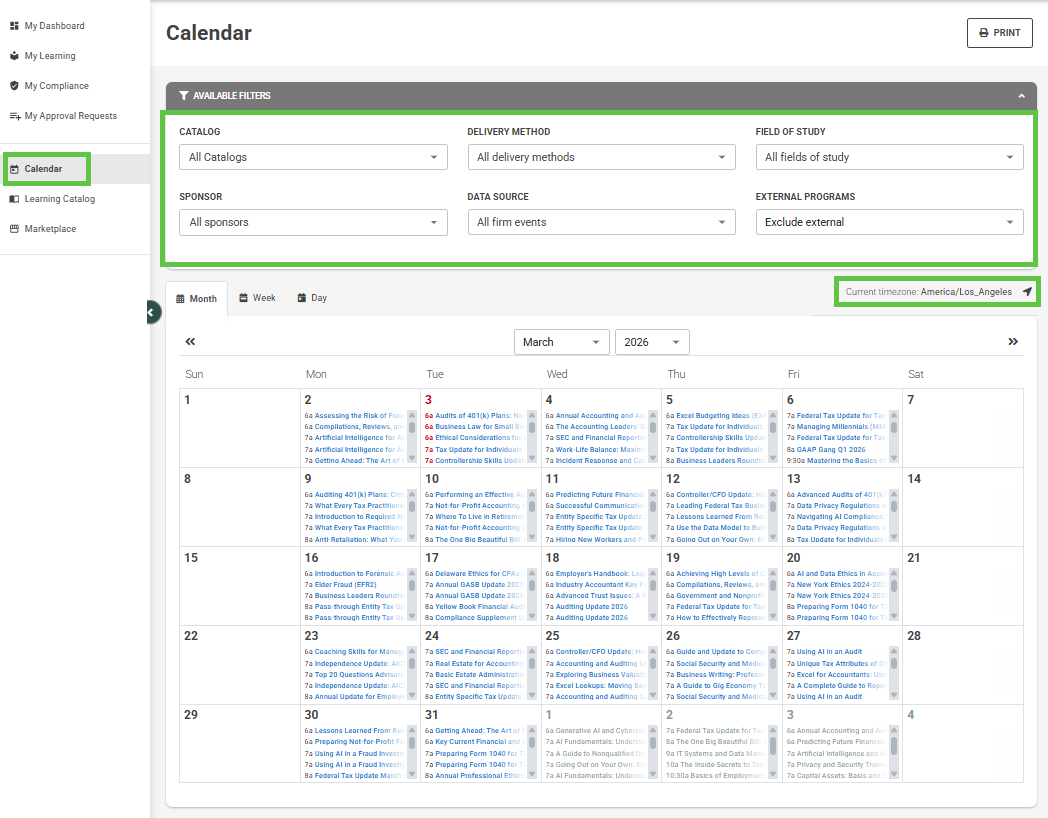Click the Learning Catalog book icon

click(14, 199)
